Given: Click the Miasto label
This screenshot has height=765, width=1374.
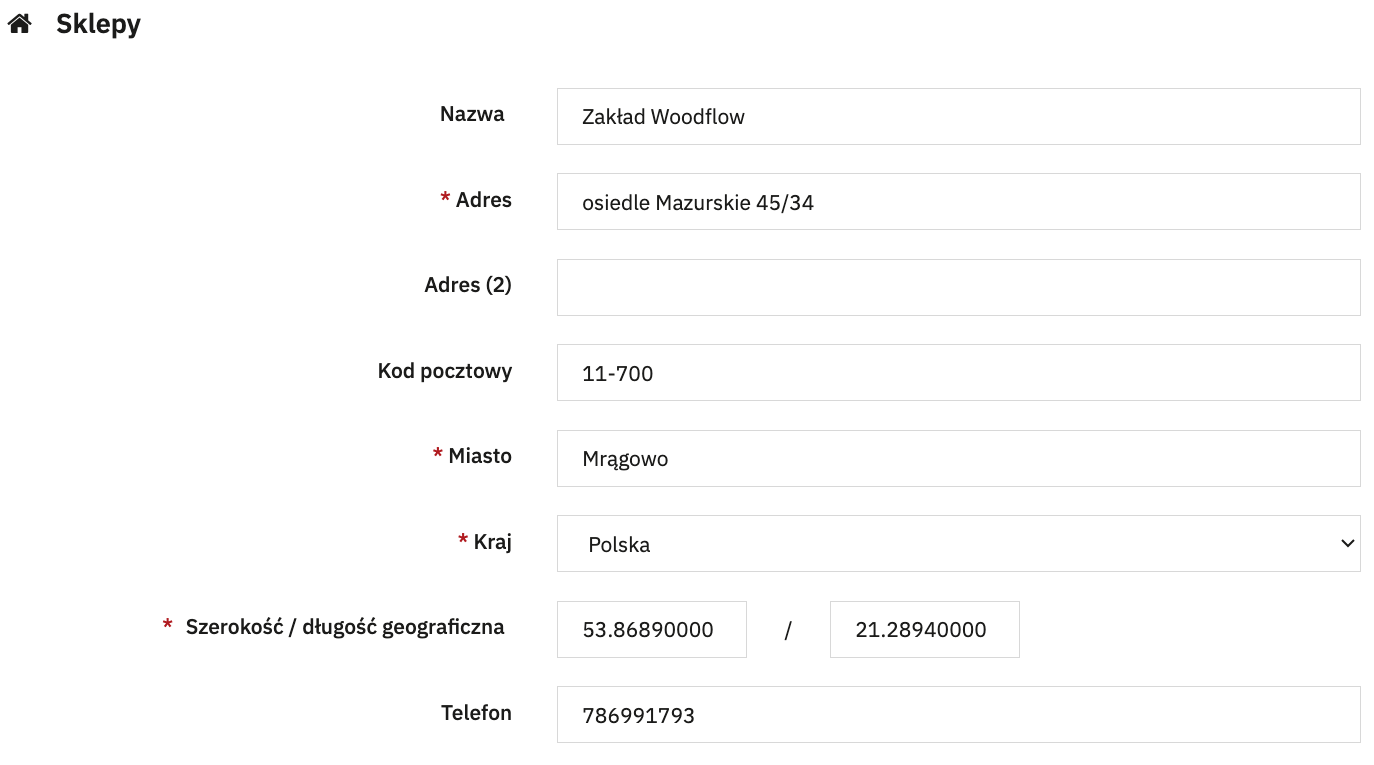Looking at the screenshot, I should [x=480, y=456].
